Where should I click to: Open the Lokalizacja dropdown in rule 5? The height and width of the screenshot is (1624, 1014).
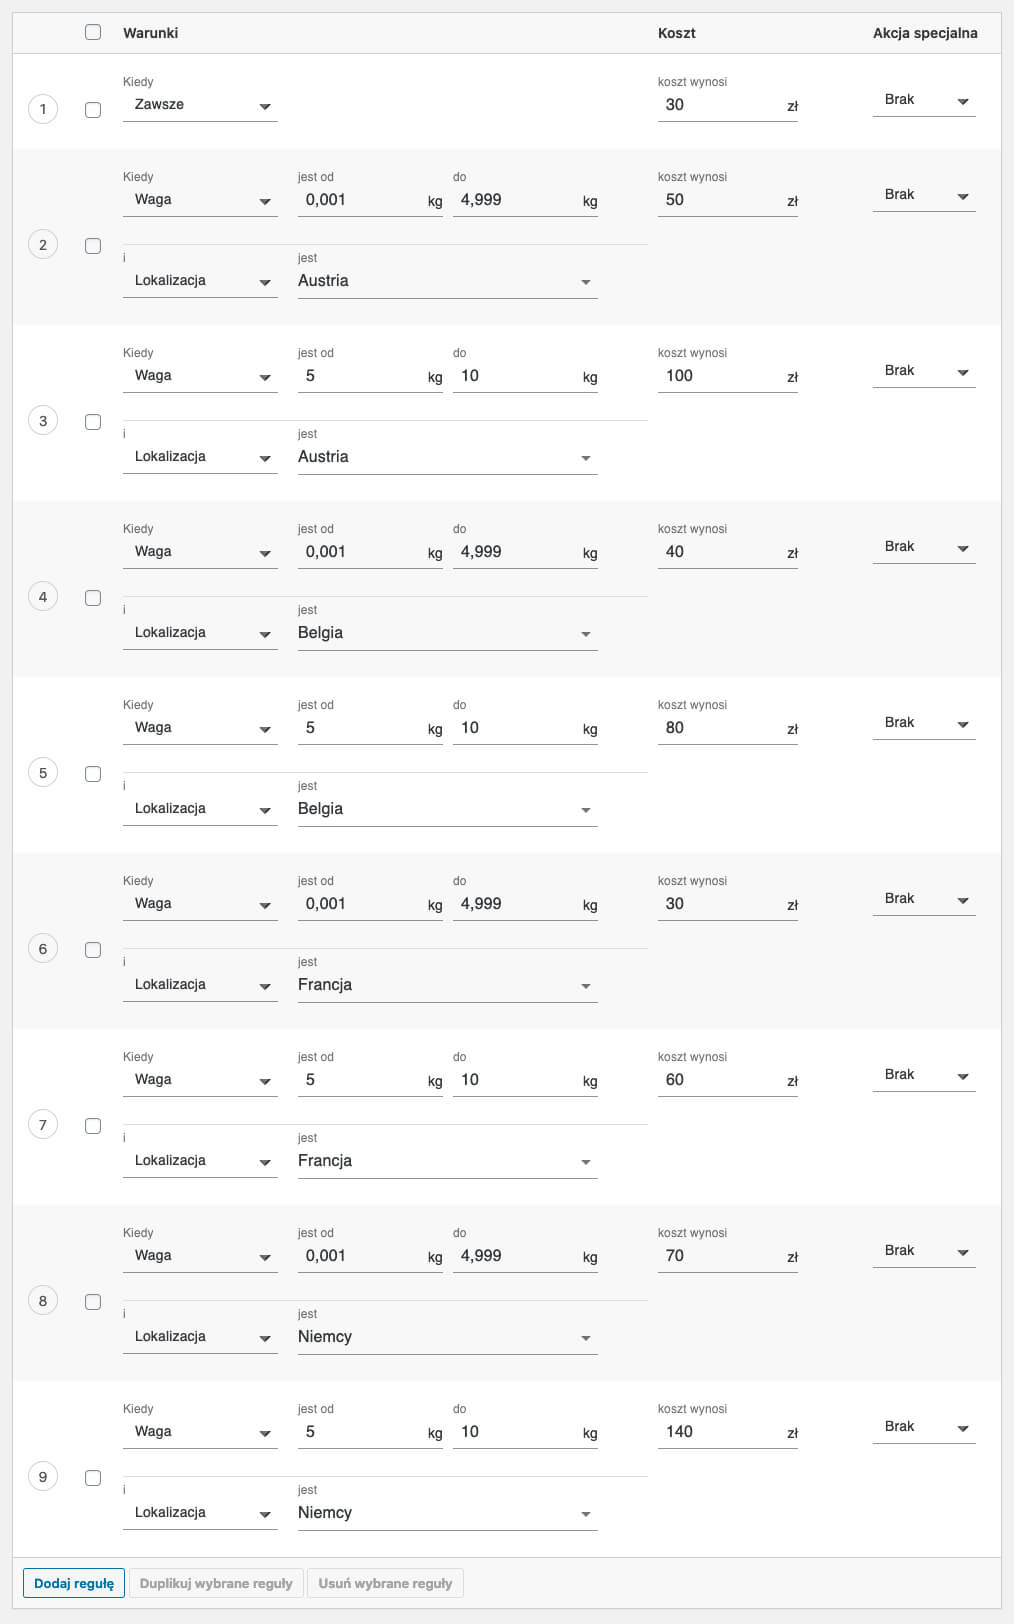tap(200, 809)
